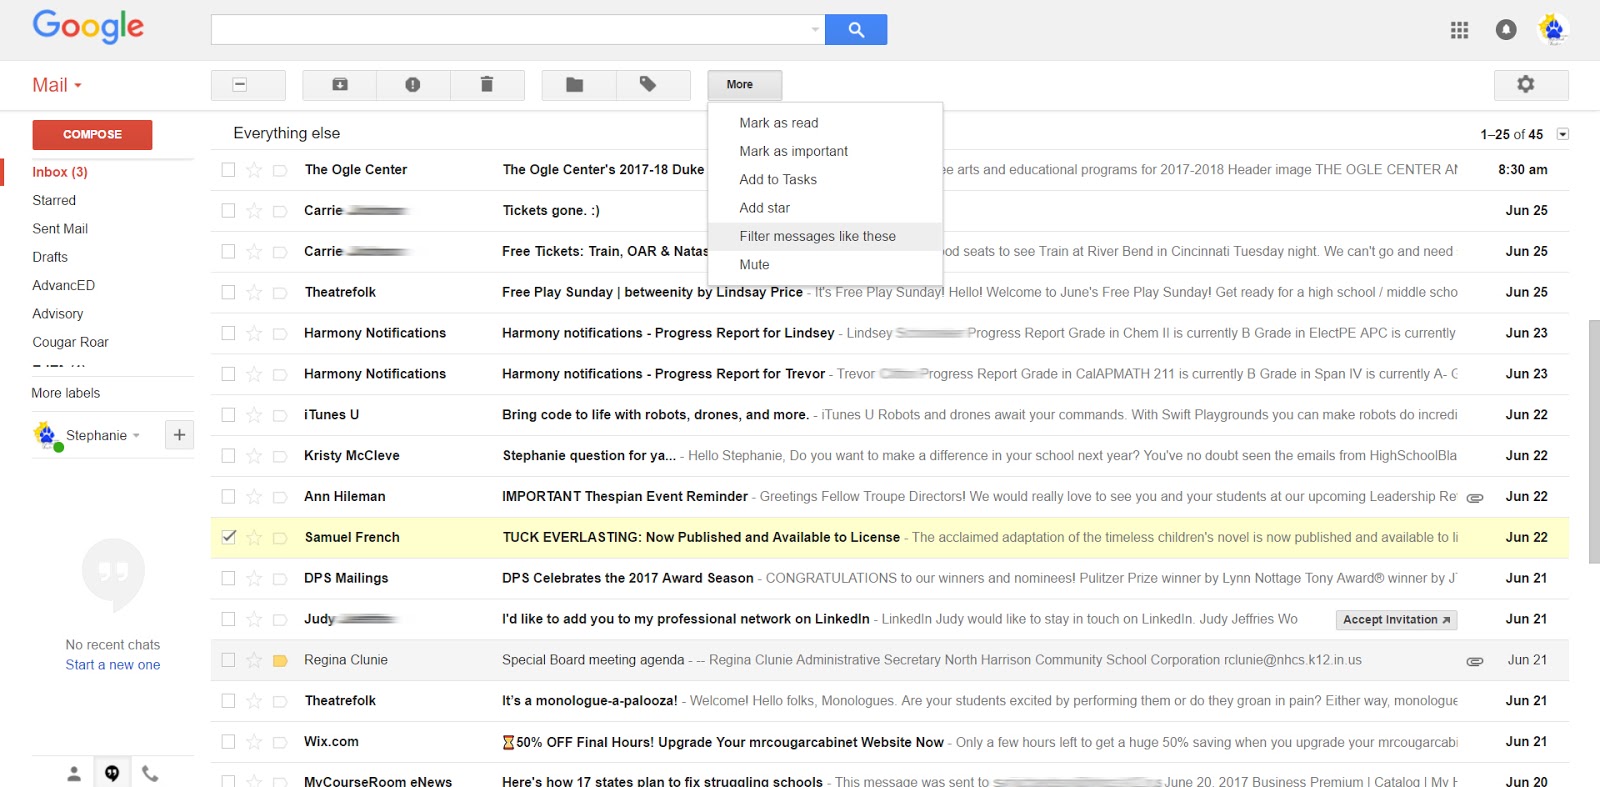Mark Regina Clunie email importance marker
1600x787 pixels.
280,661
